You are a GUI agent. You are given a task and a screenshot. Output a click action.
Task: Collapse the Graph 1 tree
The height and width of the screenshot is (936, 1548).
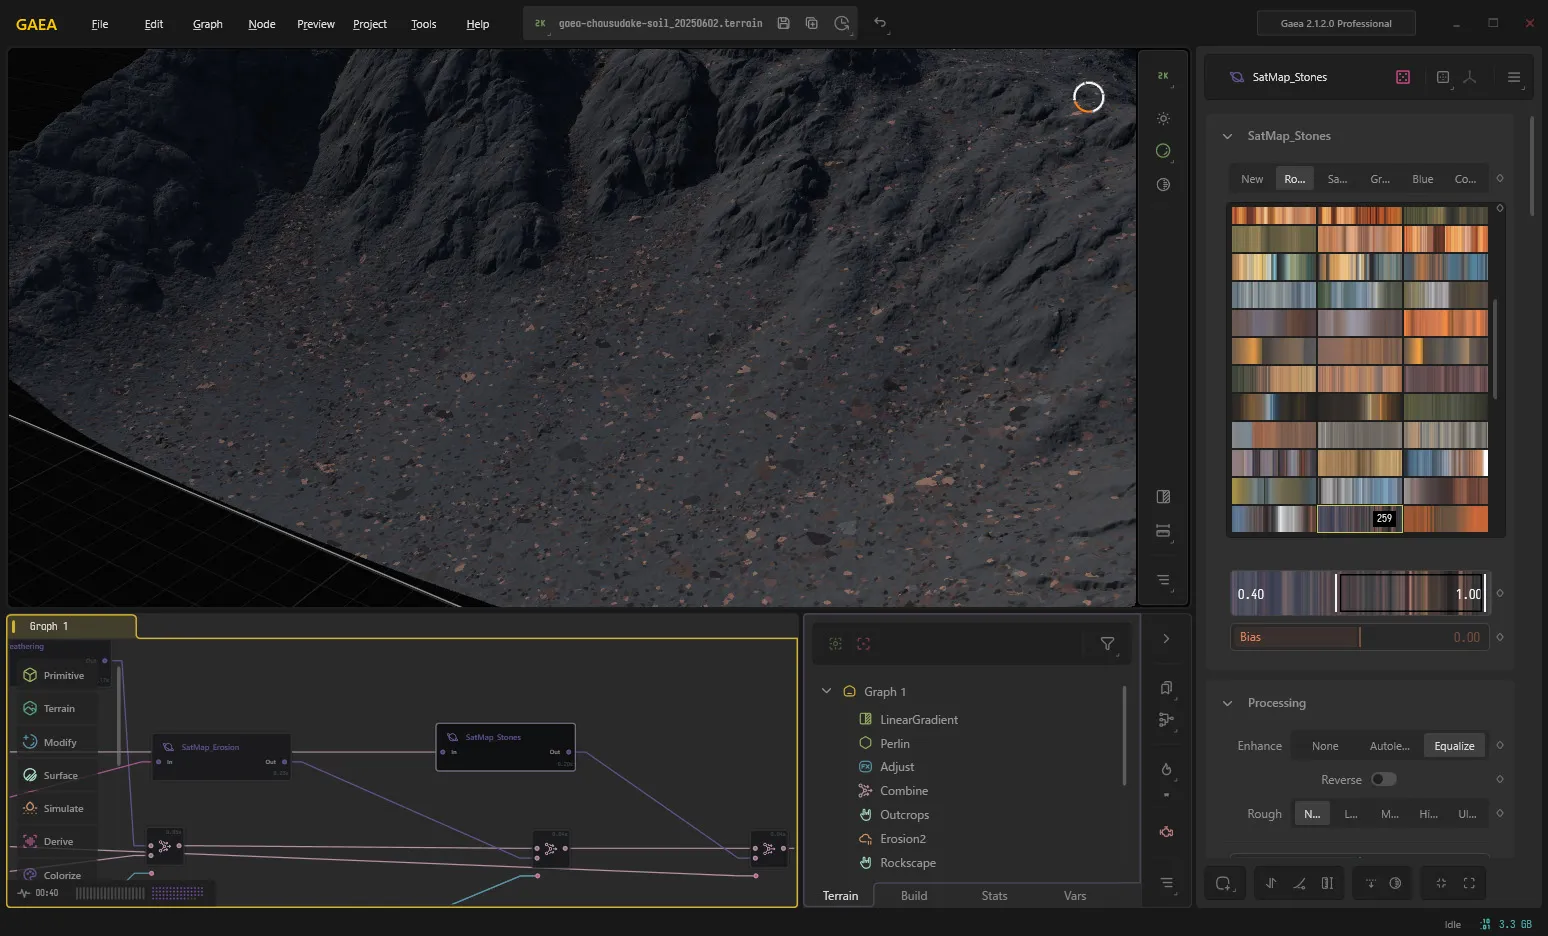(826, 691)
